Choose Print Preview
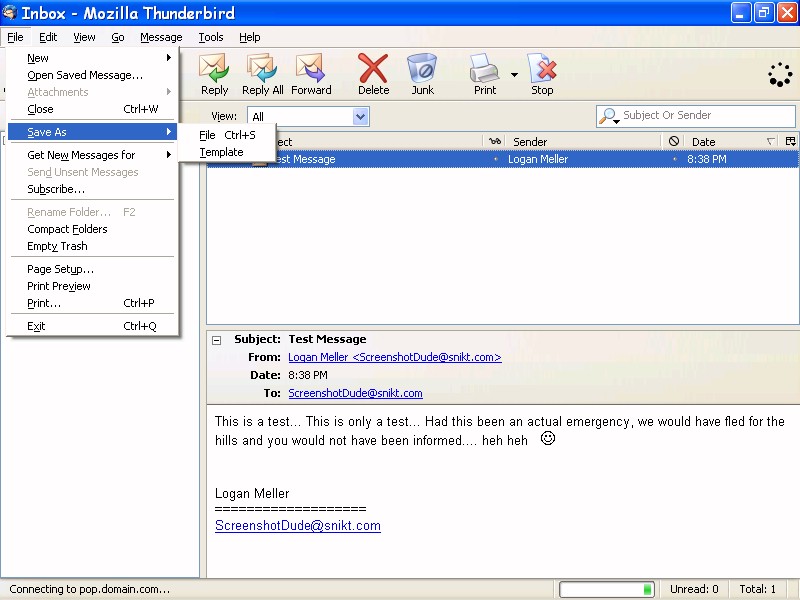This screenshot has width=800, height=600. coord(93,286)
